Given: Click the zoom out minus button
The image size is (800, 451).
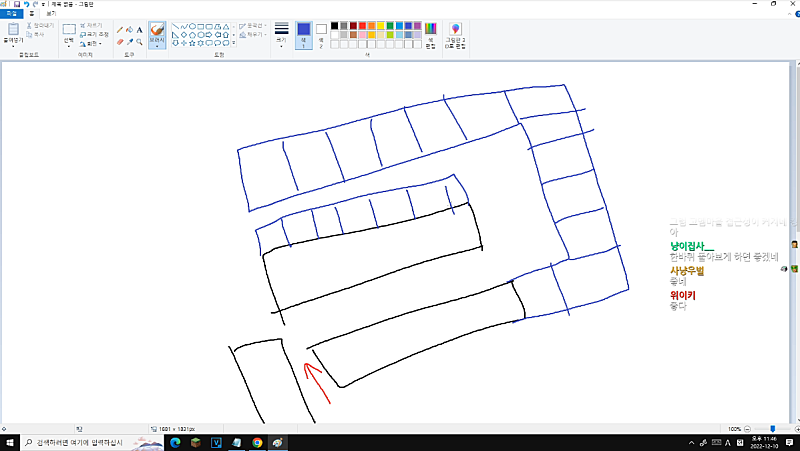Looking at the screenshot, I should click(747, 429).
